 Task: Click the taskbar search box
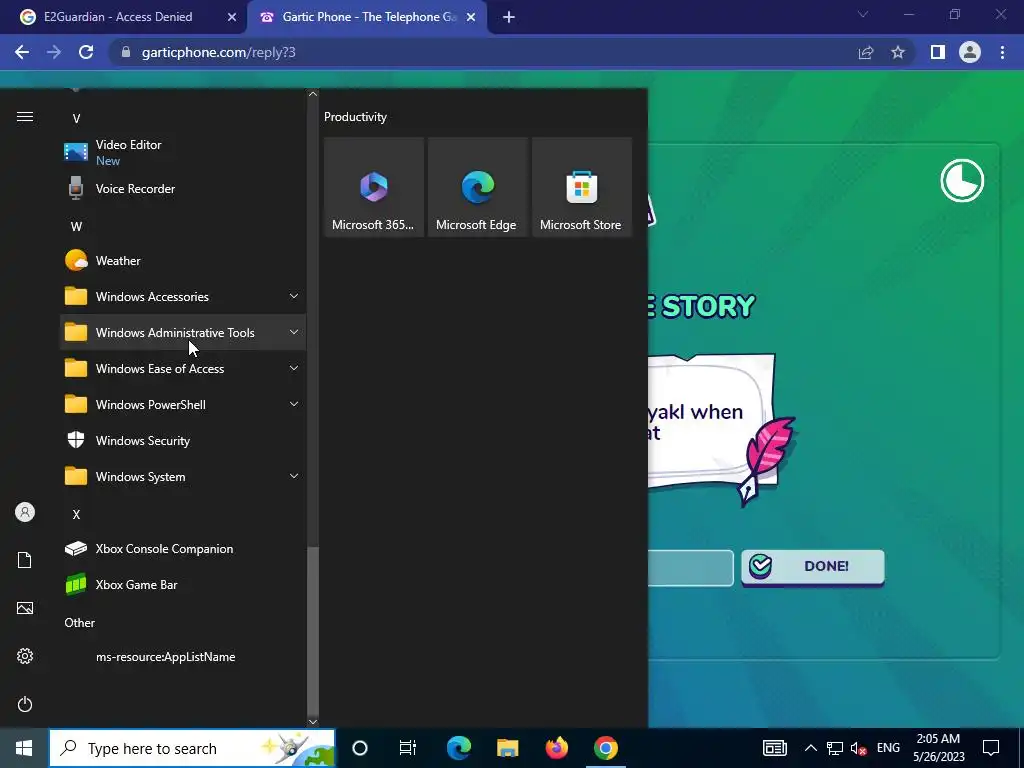pyautogui.click(x=192, y=748)
